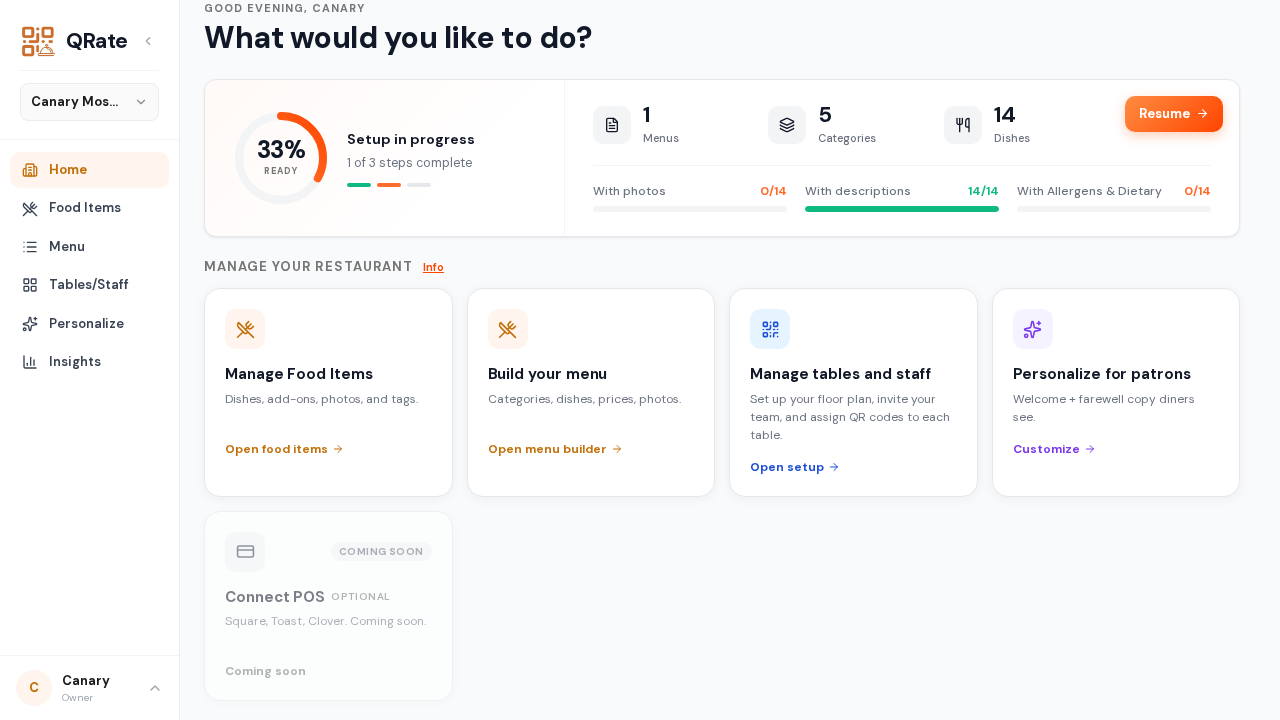Click the Personalize for patrons sparkle icon
This screenshot has width=1280, height=720.
(1033, 329)
